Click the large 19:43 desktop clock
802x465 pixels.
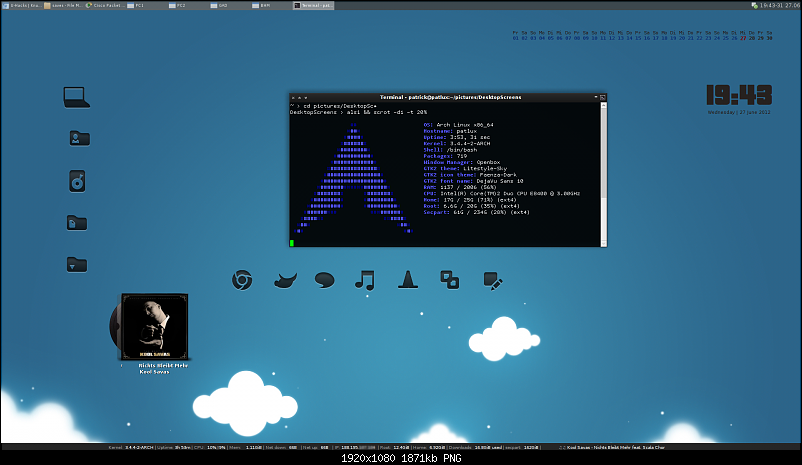738,95
